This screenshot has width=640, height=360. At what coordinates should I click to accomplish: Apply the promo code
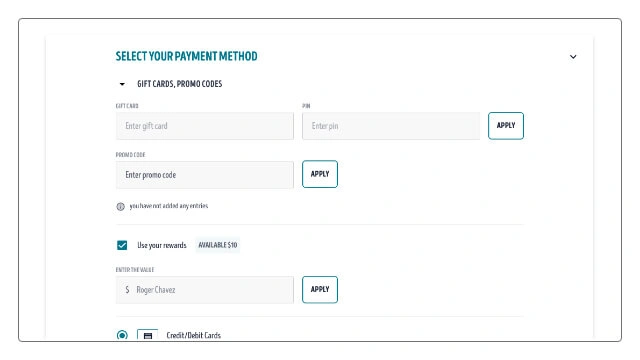(320, 174)
